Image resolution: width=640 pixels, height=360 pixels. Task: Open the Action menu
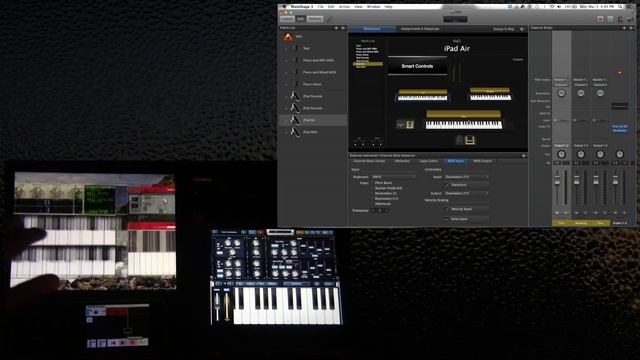tap(344, 7)
